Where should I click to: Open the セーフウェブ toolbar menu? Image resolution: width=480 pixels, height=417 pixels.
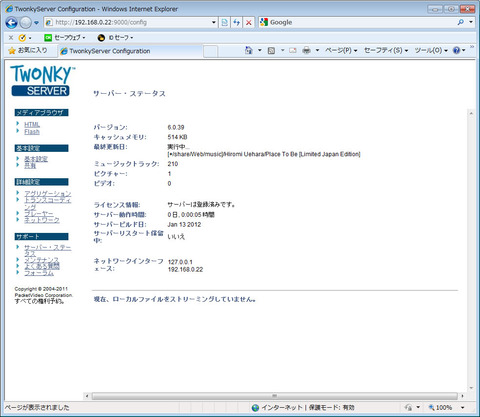(65, 38)
